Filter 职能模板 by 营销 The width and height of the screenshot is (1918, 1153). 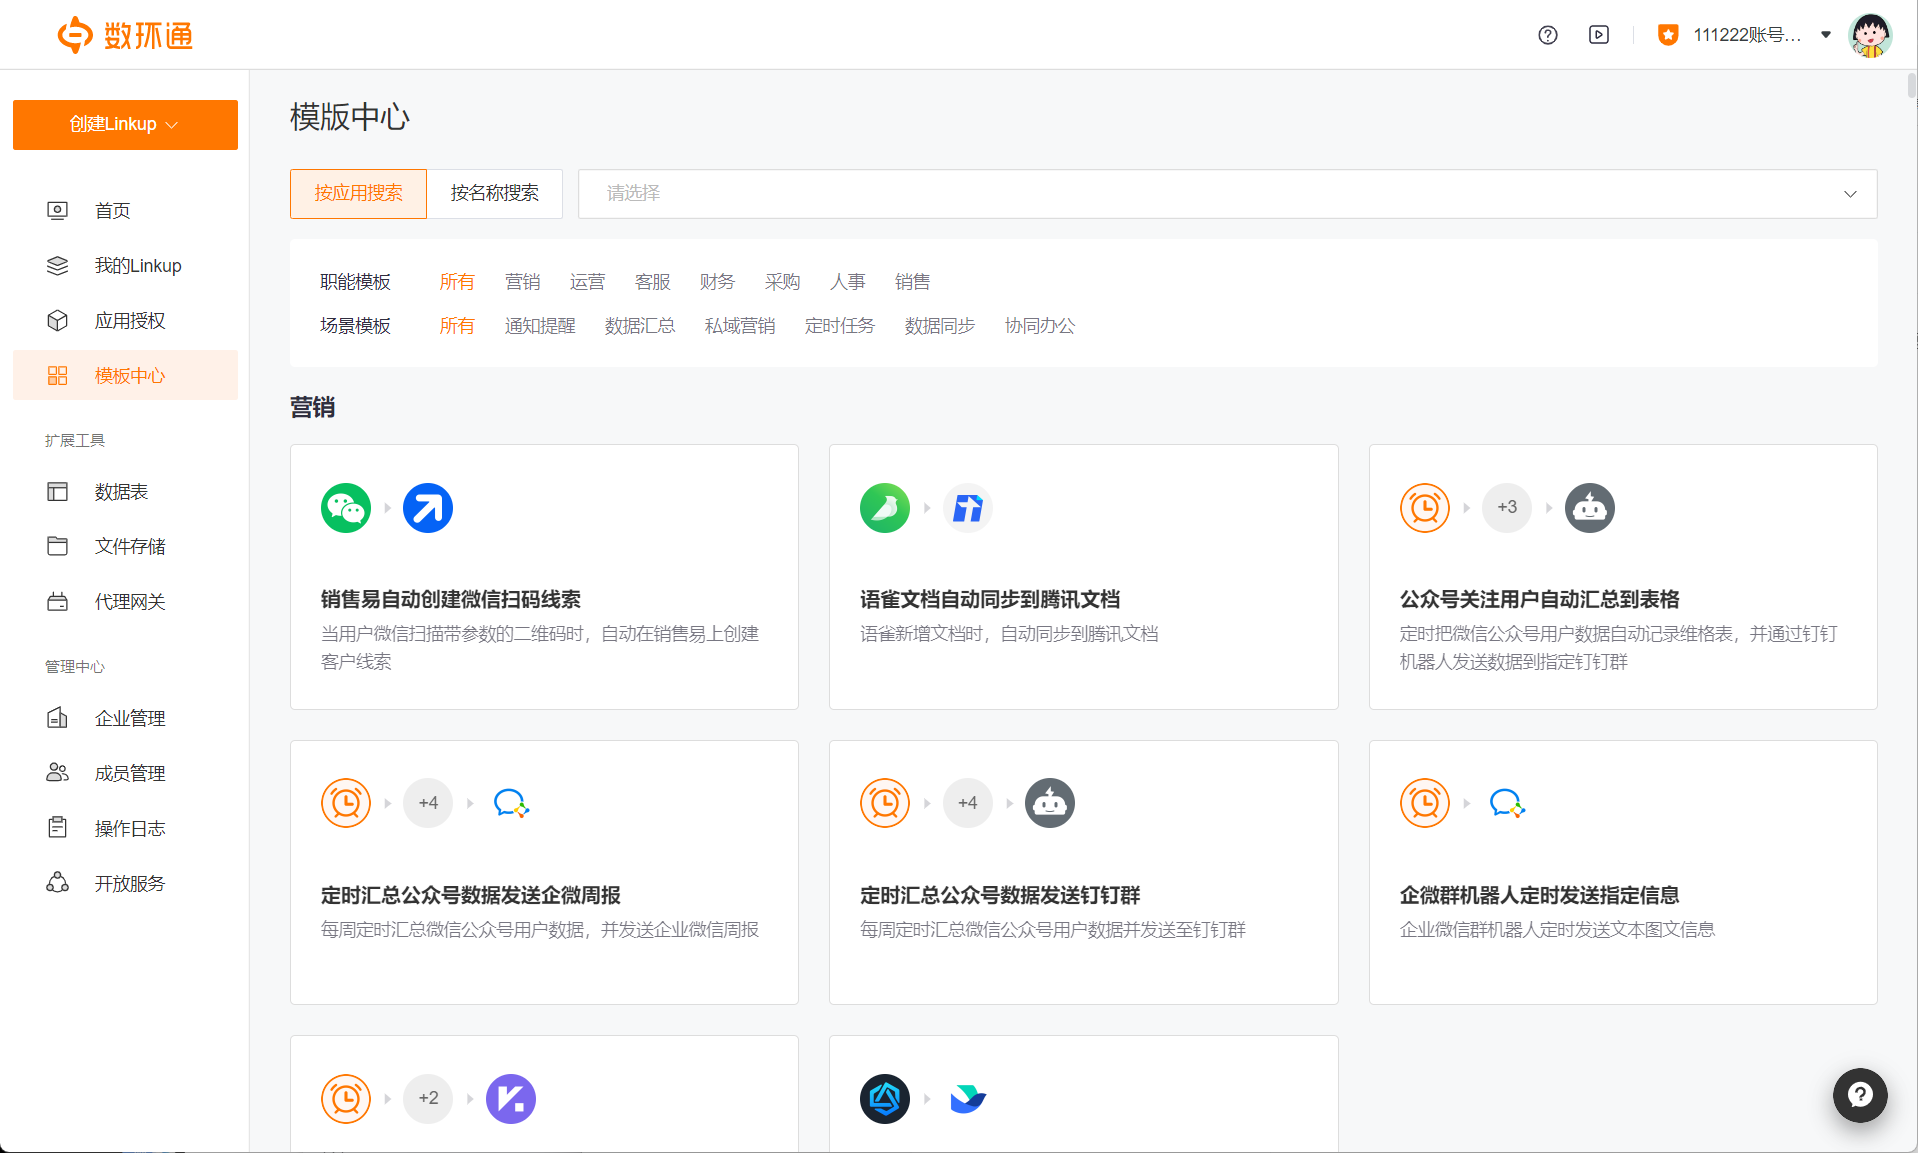pos(522,282)
